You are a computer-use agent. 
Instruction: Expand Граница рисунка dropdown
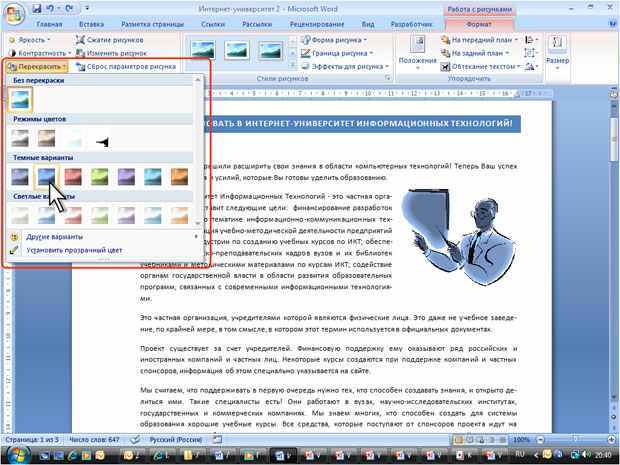(338, 53)
